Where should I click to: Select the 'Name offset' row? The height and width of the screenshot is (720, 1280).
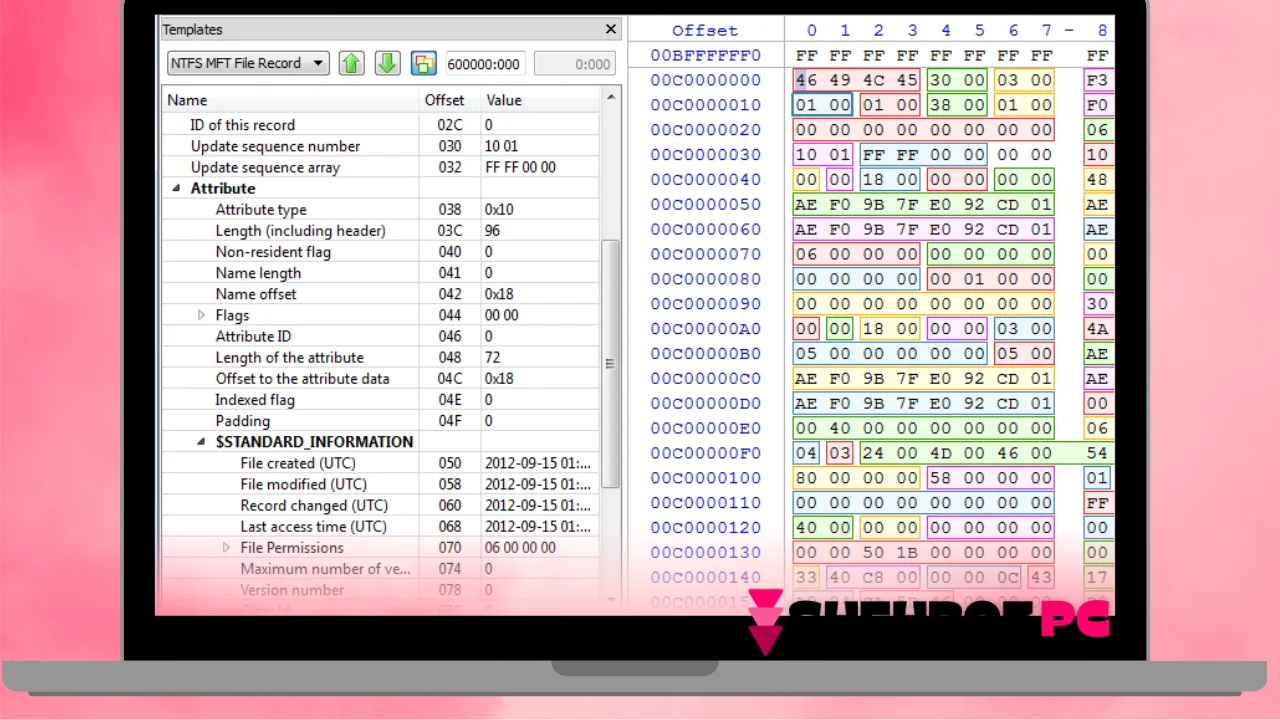click(380, 294)
